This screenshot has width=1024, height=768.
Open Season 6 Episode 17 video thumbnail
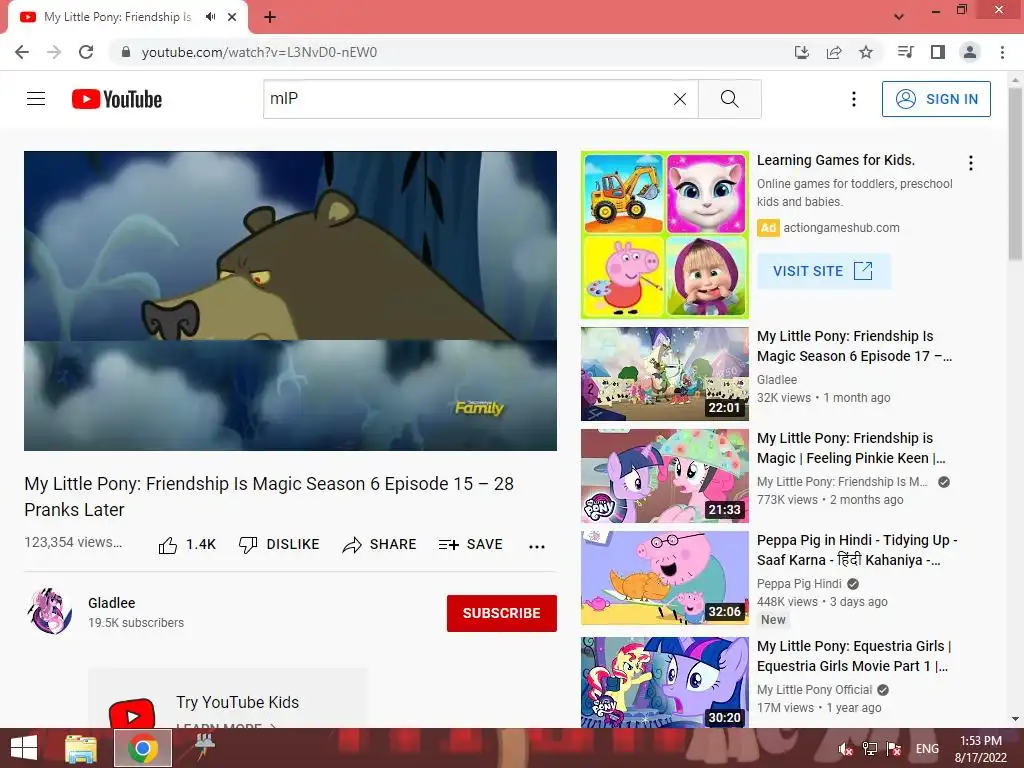(665, 374)
